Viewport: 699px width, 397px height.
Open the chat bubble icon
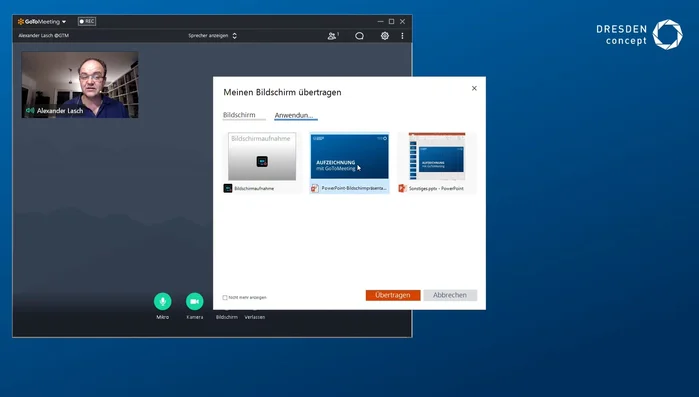[359, 36]
